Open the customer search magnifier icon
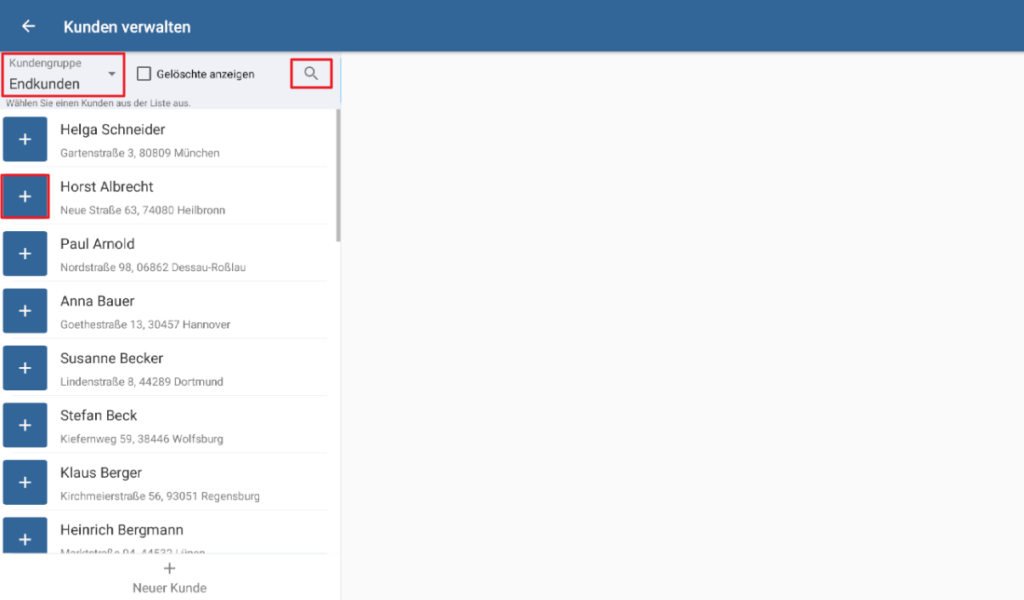Screen dimensions: 1024x600 tap(311, 74)
